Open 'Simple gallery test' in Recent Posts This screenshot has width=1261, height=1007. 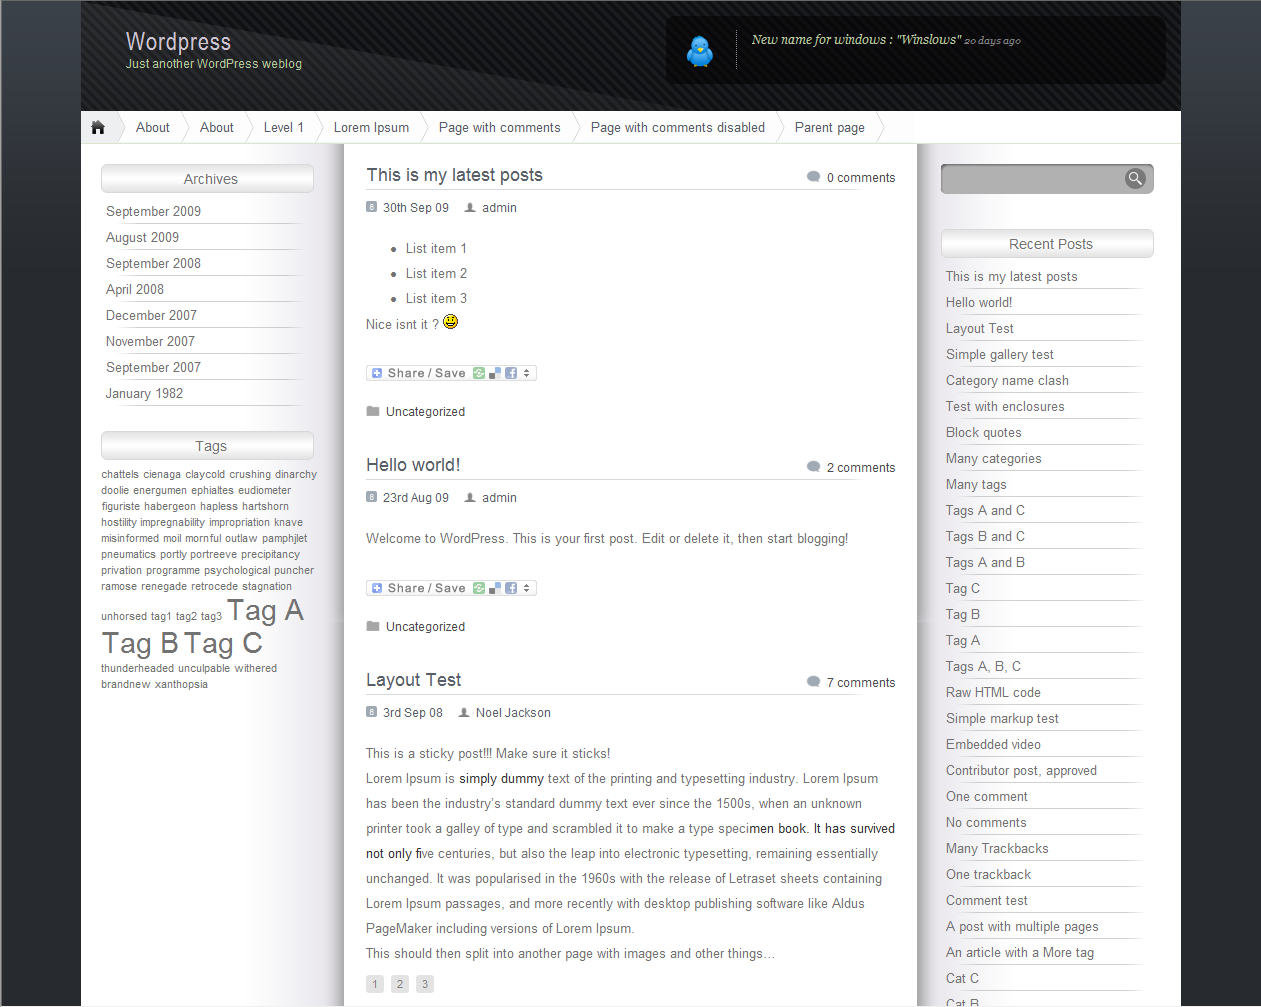point(999,354)
